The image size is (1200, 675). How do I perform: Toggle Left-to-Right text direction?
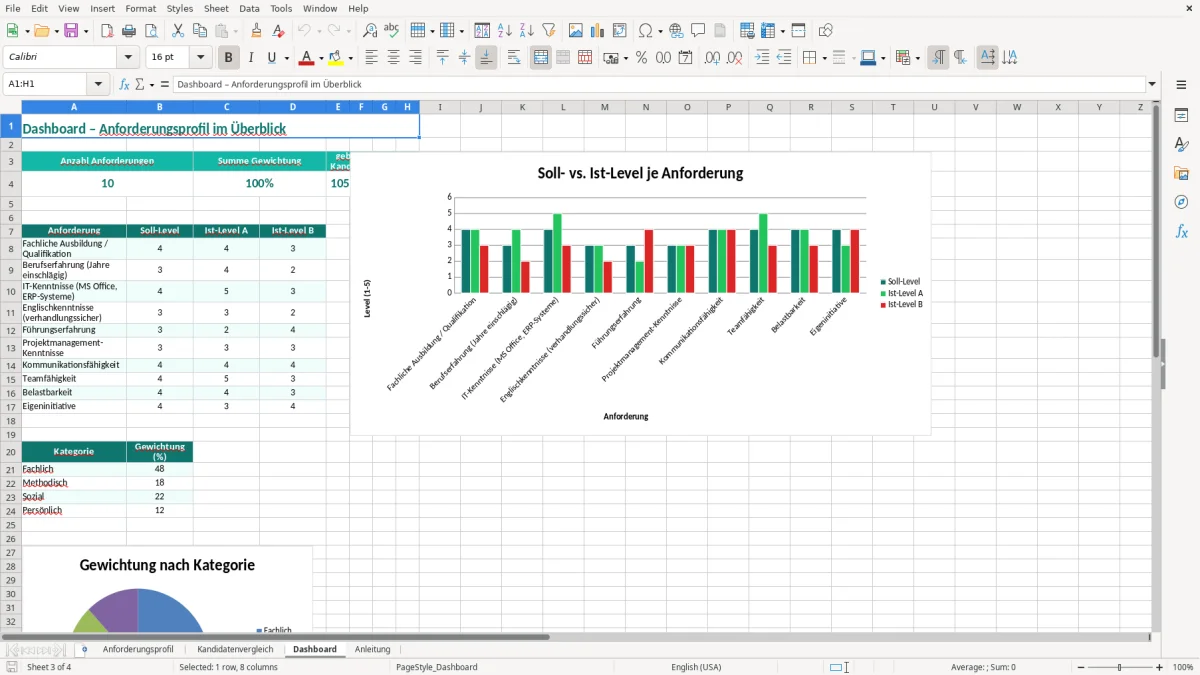click(938, 58)
